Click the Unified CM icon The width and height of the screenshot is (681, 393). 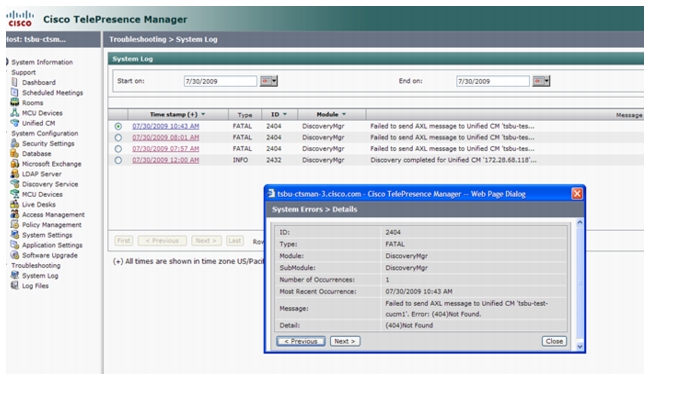(15, 123)
